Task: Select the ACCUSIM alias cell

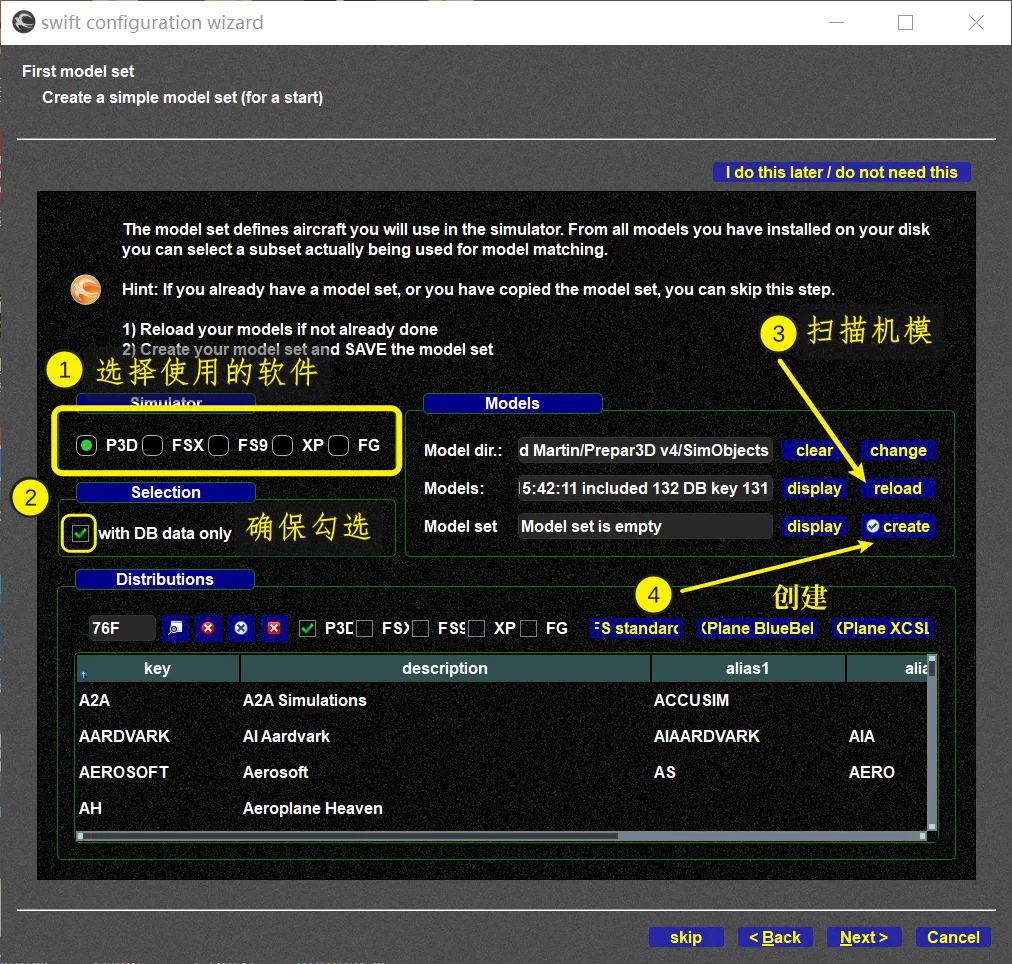Action: coord(748,701)
